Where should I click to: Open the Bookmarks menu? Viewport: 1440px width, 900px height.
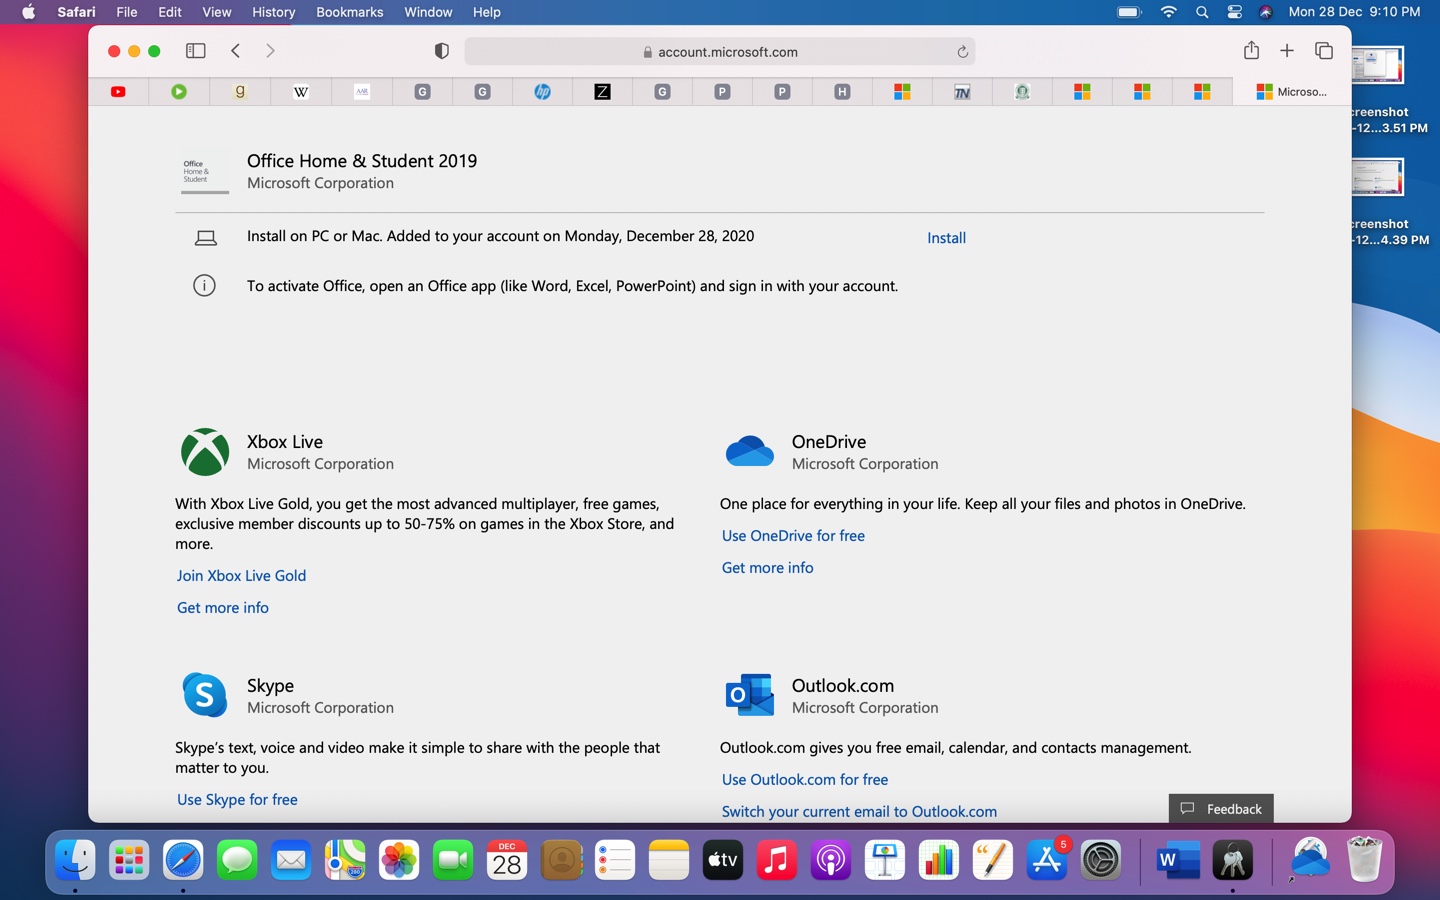click(x=349, y=12)
